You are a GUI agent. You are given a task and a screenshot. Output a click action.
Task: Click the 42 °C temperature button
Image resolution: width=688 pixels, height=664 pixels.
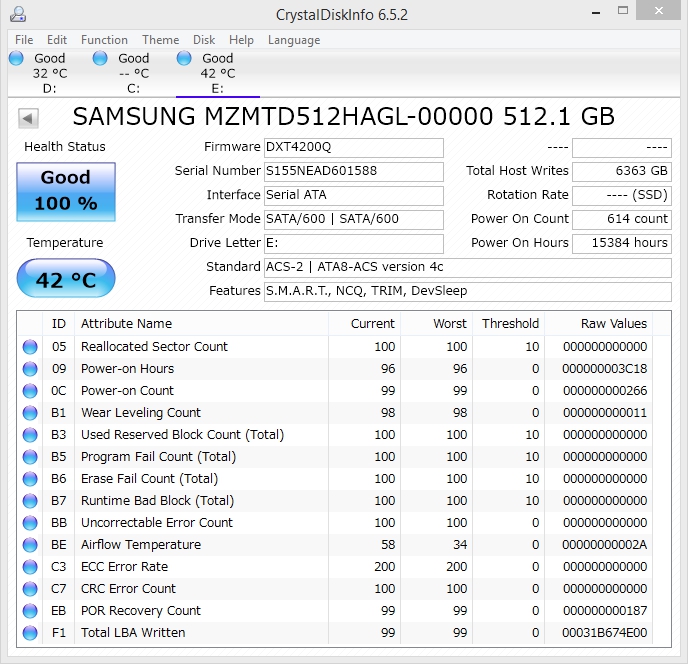pos(66,279)
